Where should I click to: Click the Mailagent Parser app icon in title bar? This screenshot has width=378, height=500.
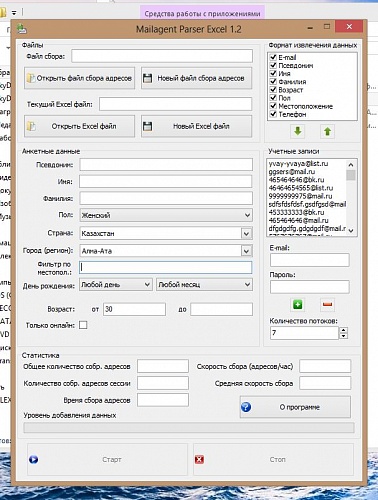pos(22,29)
